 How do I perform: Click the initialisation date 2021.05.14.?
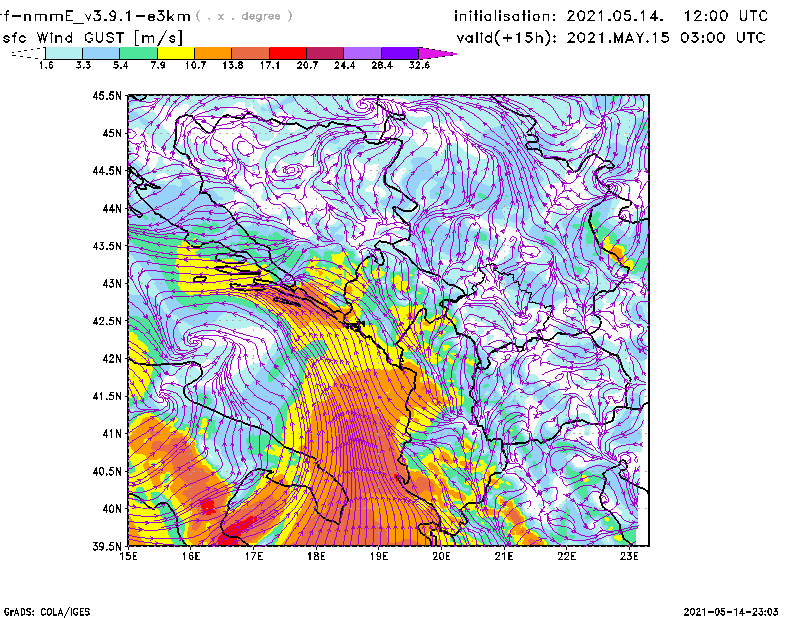(615, 16)
